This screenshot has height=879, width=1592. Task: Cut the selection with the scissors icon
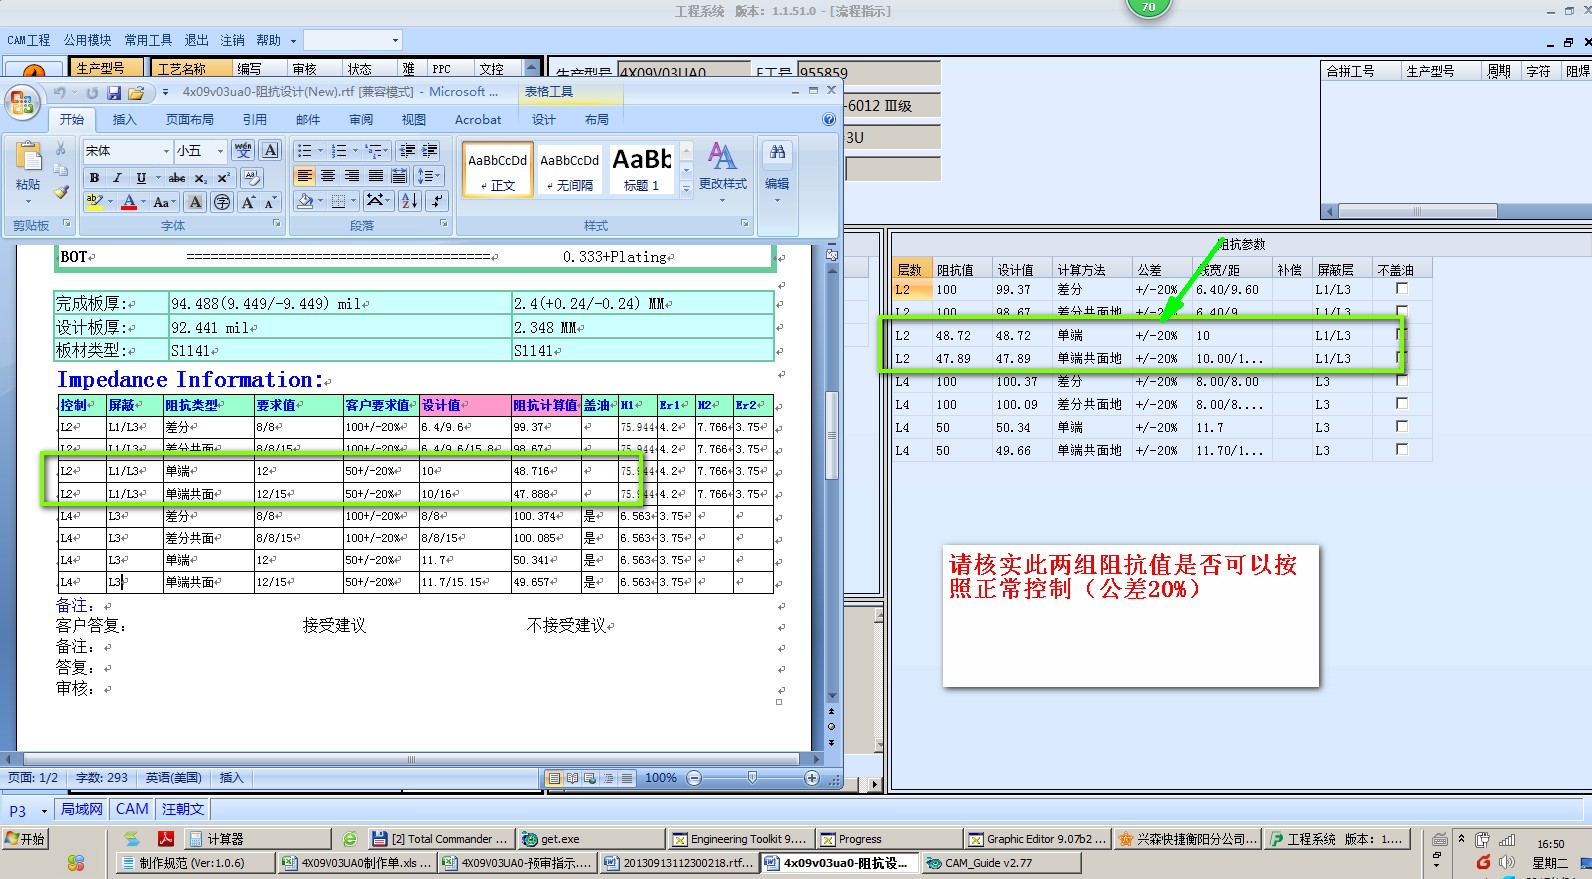[61, 149]
